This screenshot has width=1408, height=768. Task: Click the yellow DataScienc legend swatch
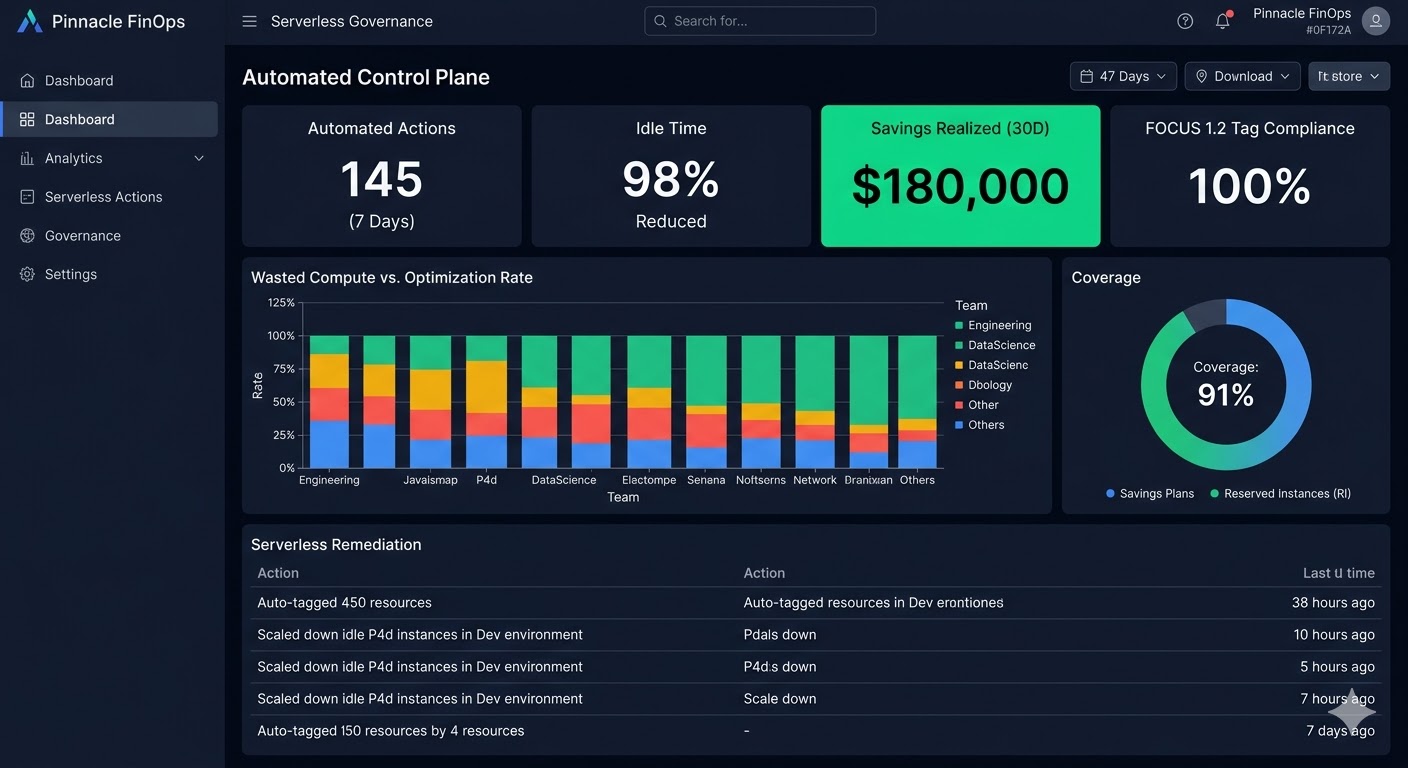click(x=959, y=365)
